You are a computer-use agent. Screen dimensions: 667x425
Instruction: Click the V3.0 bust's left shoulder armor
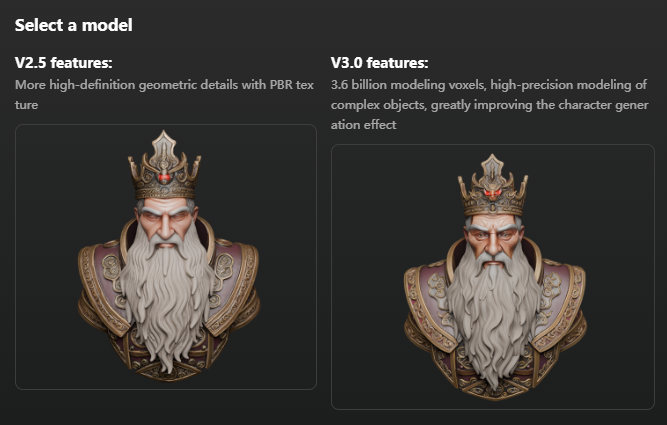[428, 304]
